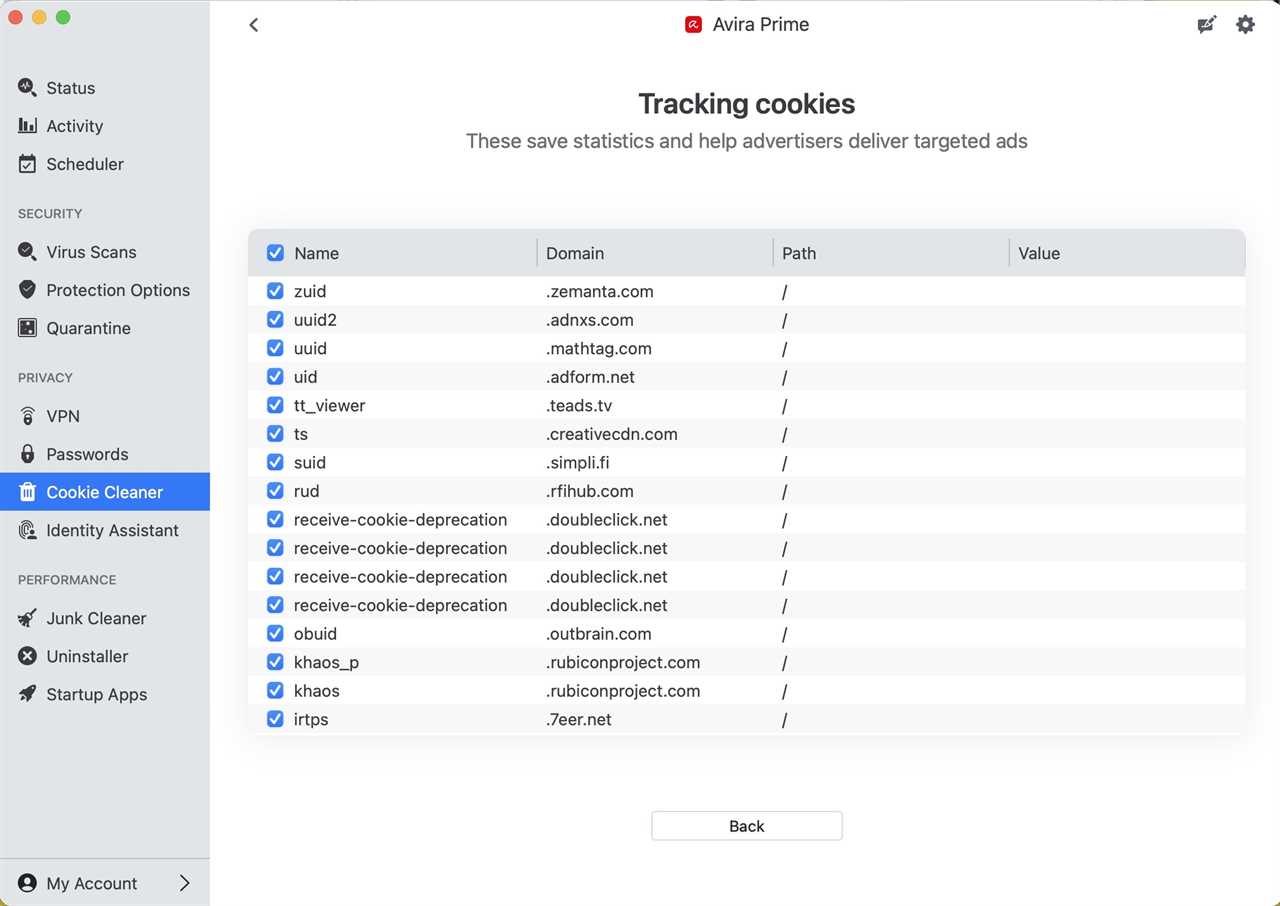Click the Status heartbeat icon in sidebar
This screenshot has width=1280, height=906.
[27, 88]
